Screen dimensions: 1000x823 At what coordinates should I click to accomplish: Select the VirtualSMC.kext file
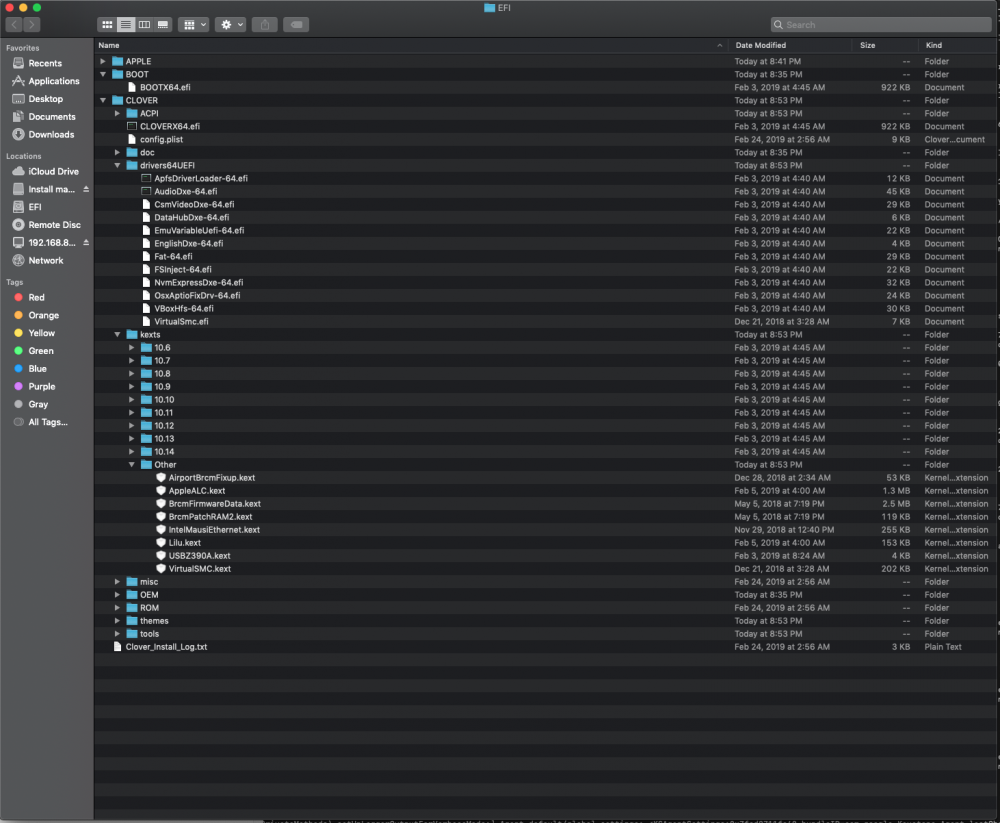(x=200, y=569)
